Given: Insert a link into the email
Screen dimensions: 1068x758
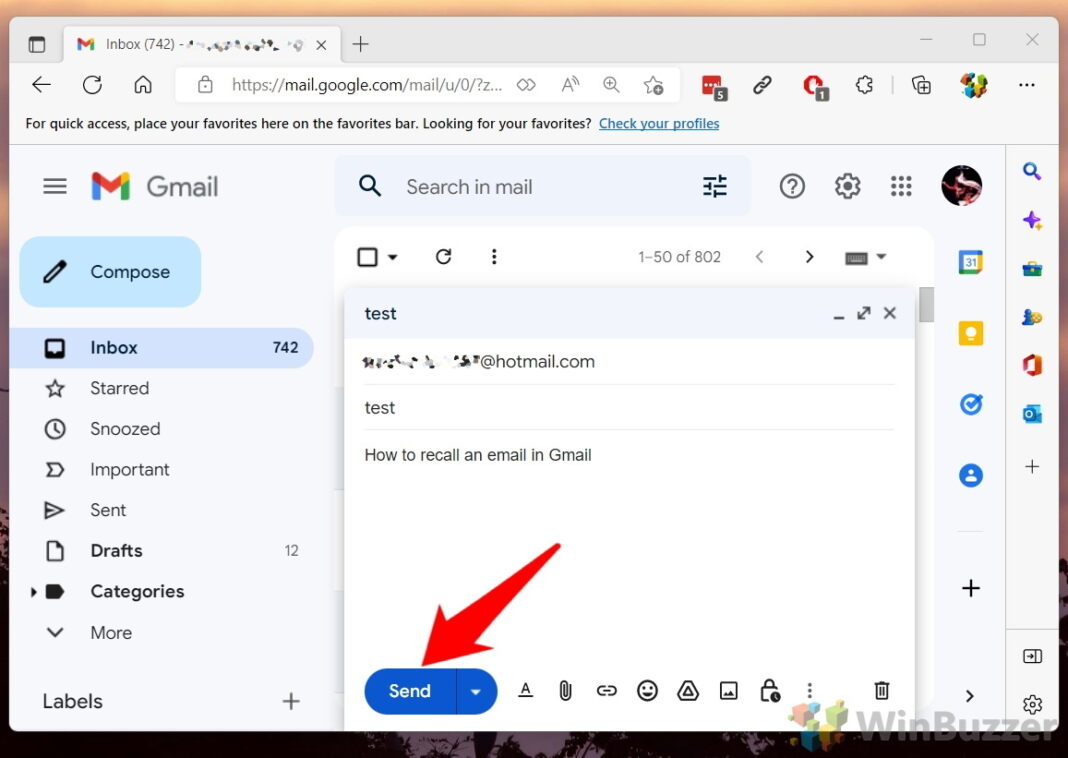Looking at the screenshot, I should tap(606, 690).
